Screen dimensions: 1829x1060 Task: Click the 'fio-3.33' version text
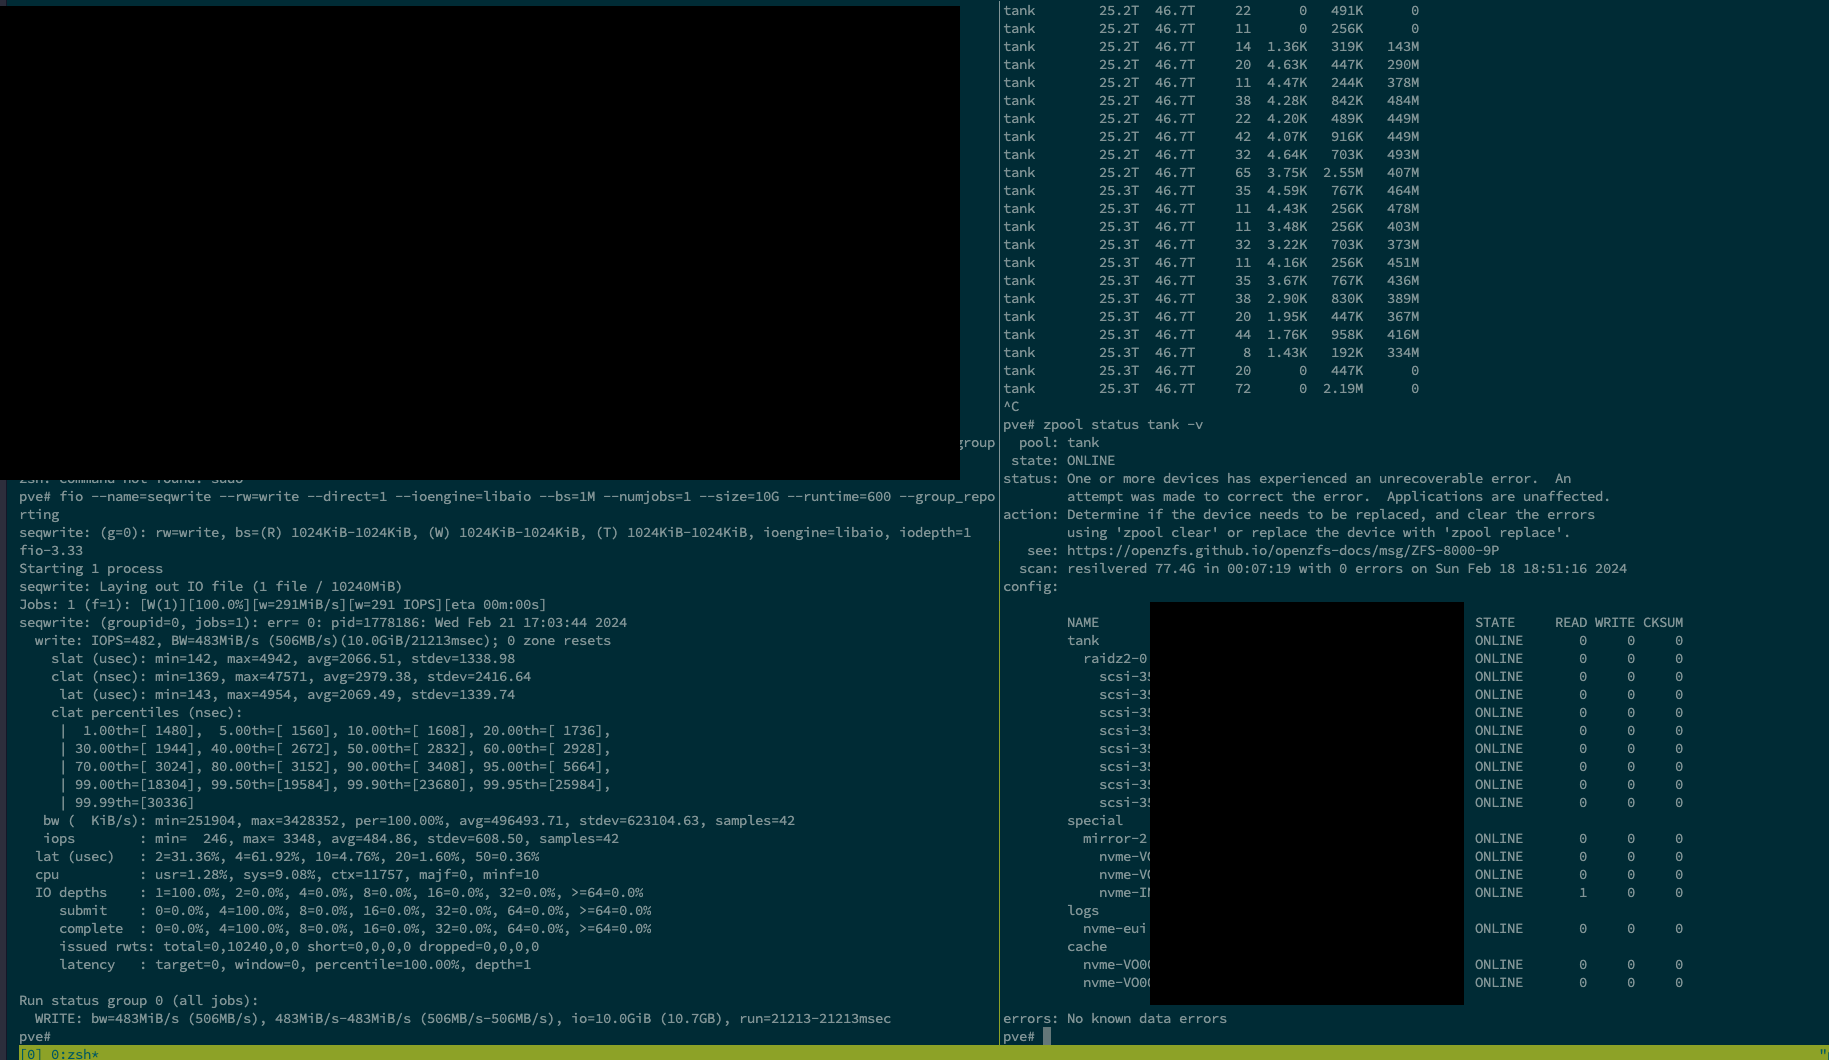51,550
